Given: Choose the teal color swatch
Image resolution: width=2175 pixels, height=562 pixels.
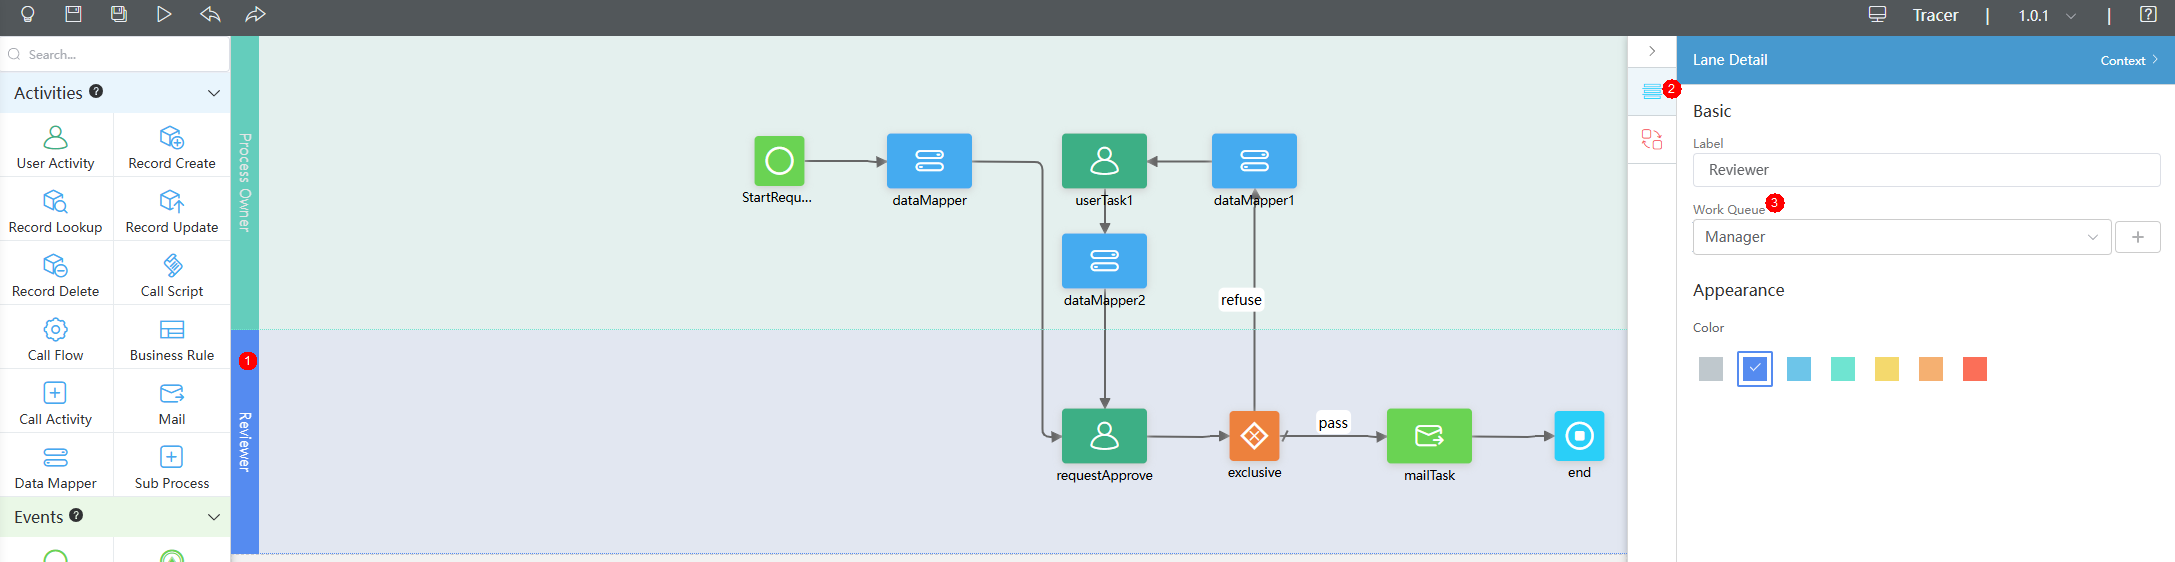Looking at the screenshot, I should (1843, 369).
